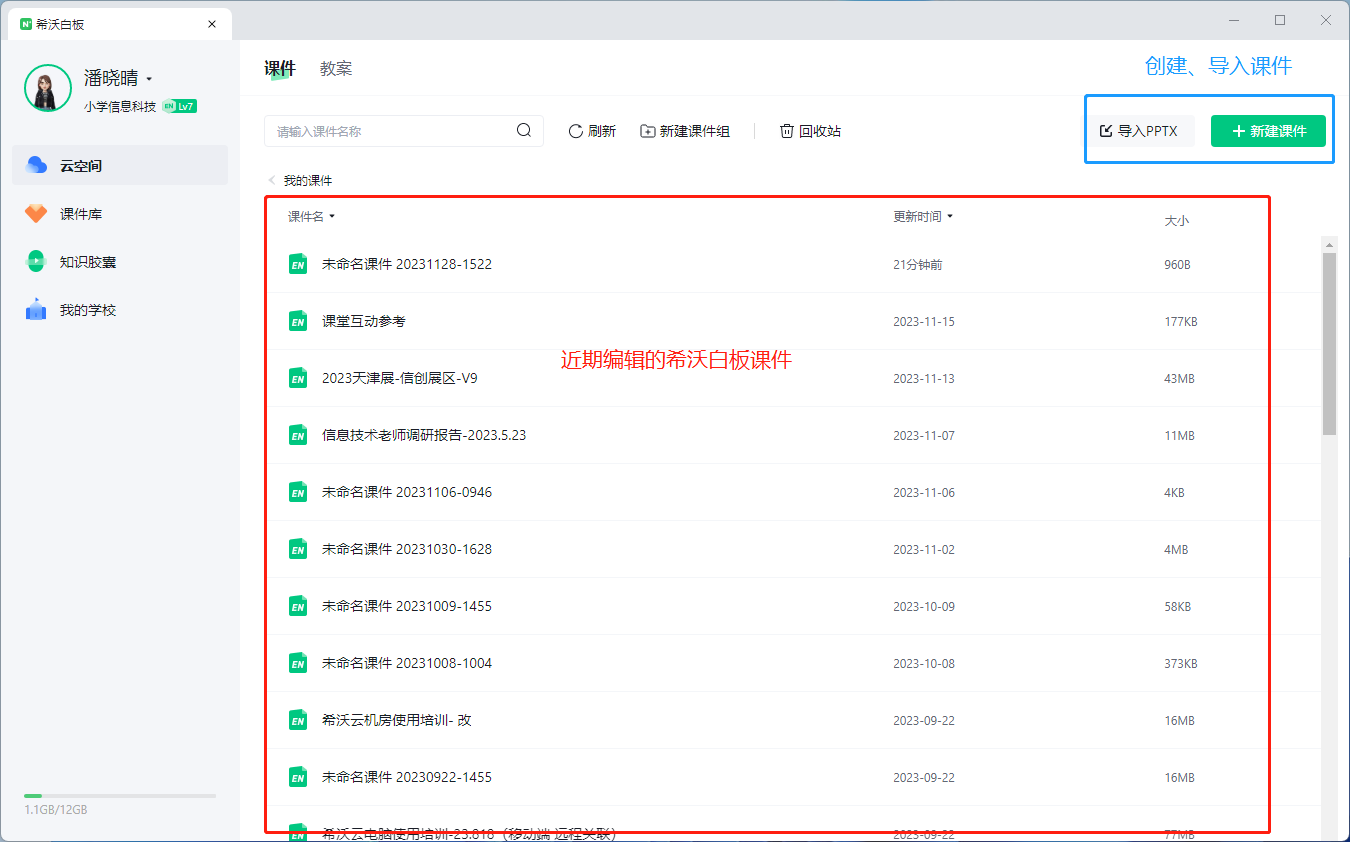
Task: Refresh the courseware list with 刷新
Action: [x=592, y=131]
